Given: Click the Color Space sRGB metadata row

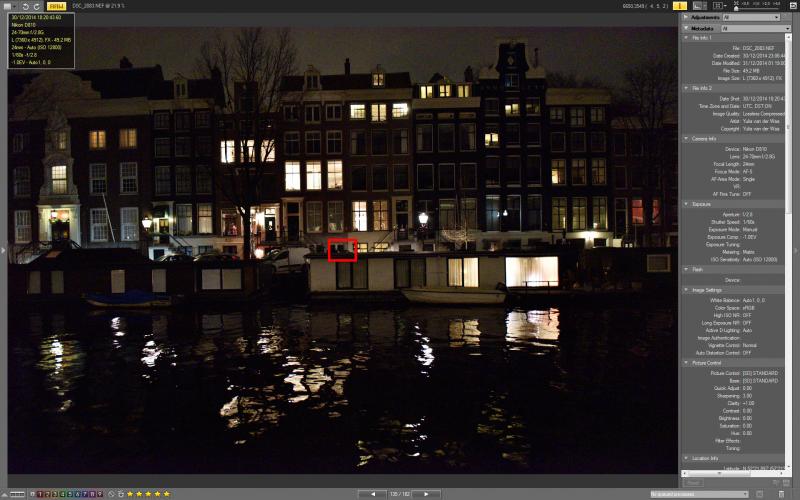Looking at the screenshot, I should coord(734,308).
